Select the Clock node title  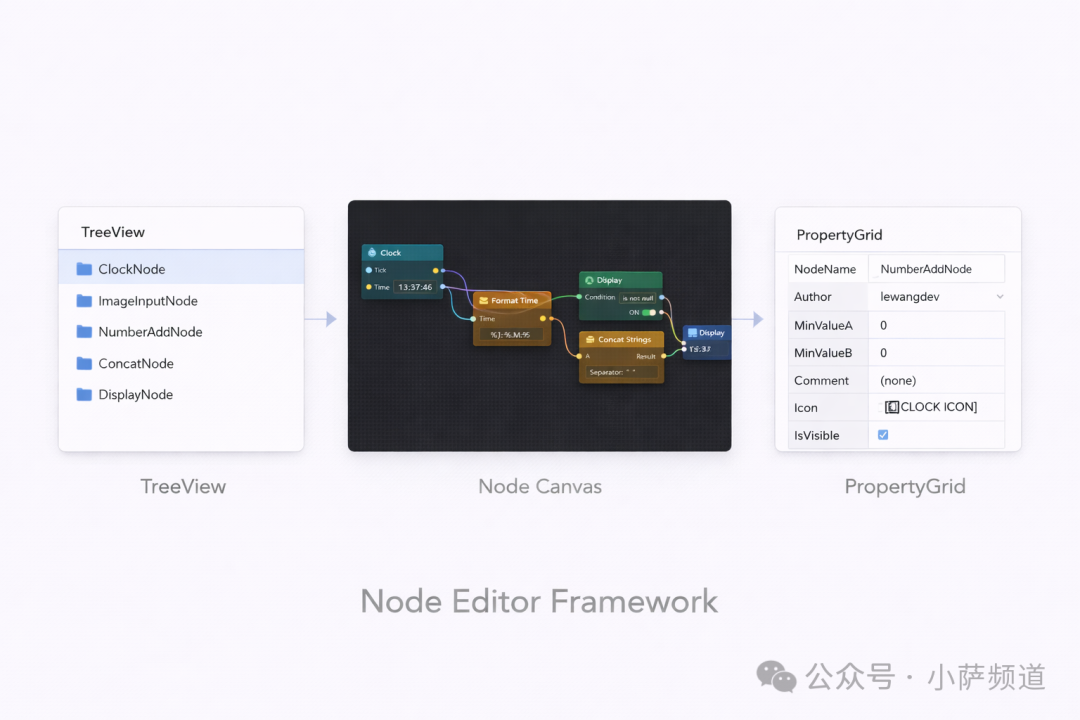click(391, 253)
